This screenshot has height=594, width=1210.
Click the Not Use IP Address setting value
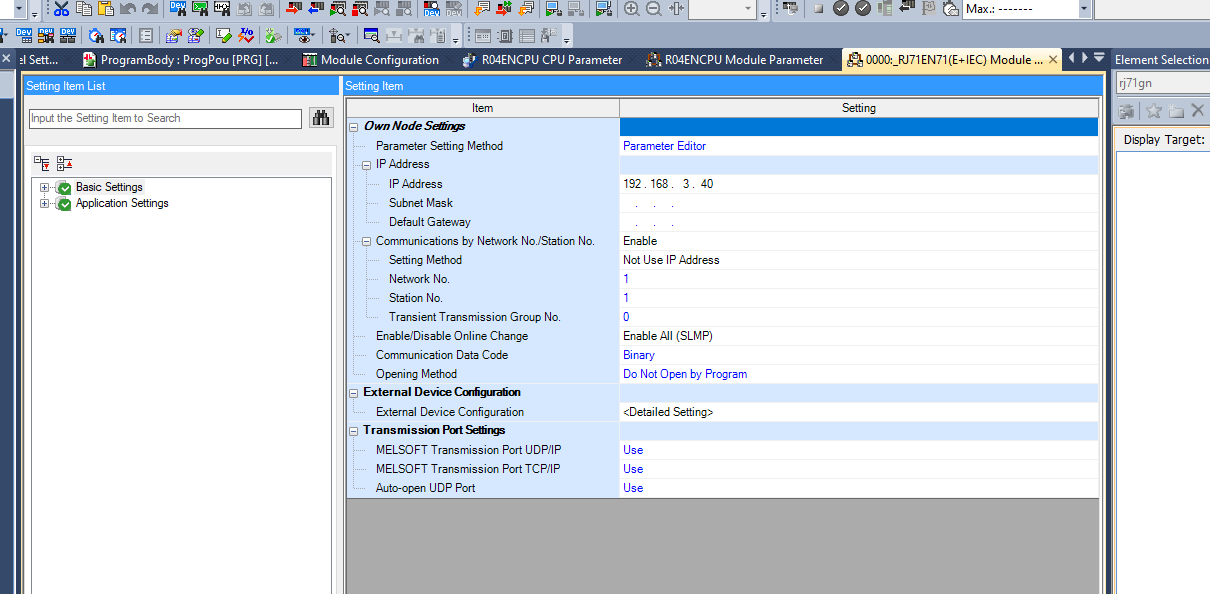click(671, 260)
